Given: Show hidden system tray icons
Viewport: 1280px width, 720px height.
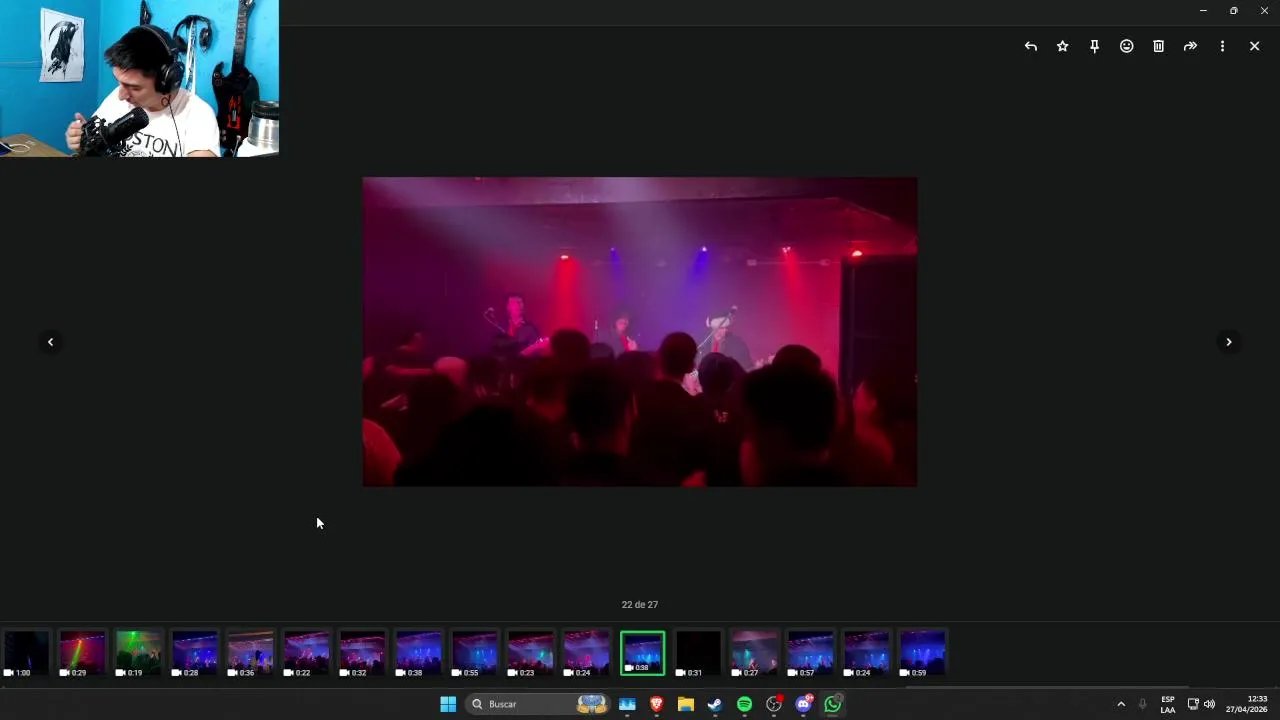Looking at the screenshot, I should pyautogui.click(x=1121, y=704).
